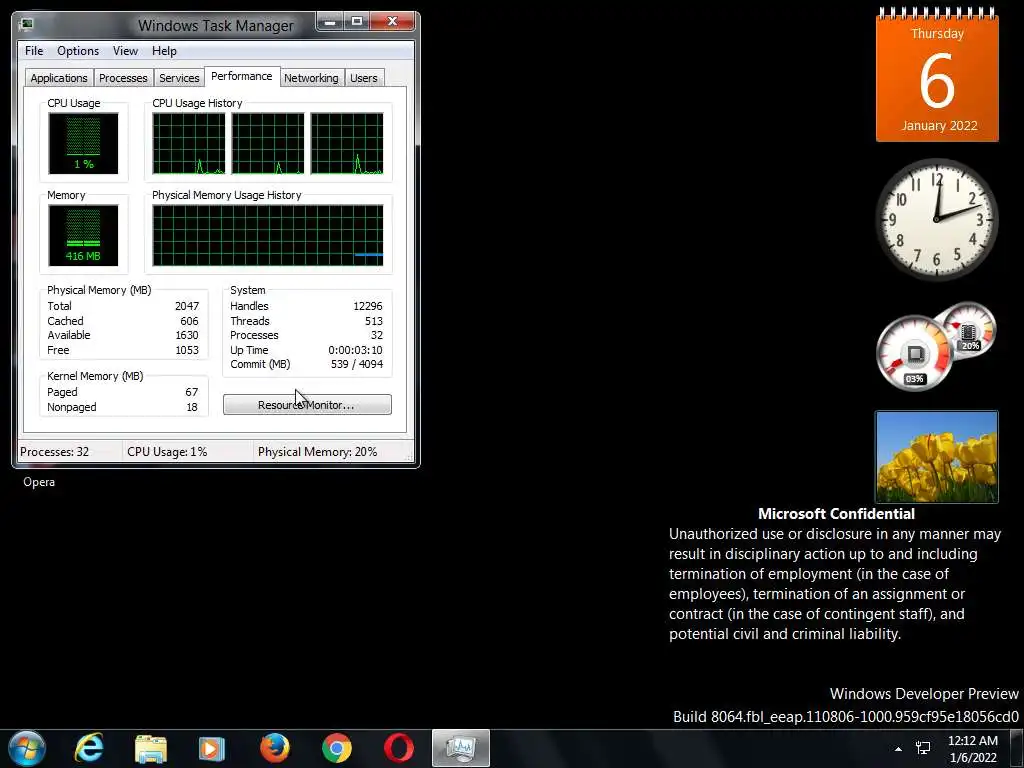The width and height of the screenshot is (1024, 768).
Task: Open the View menu
Action: 125,51
